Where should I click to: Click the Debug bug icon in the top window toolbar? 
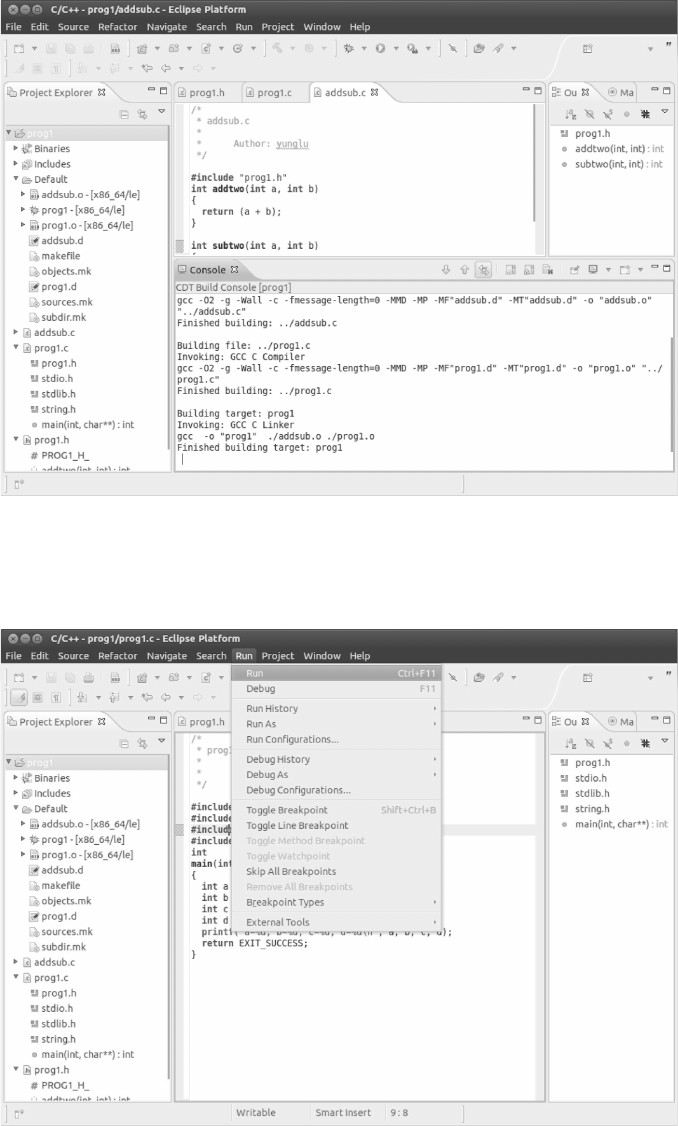[x=349, y=48]
